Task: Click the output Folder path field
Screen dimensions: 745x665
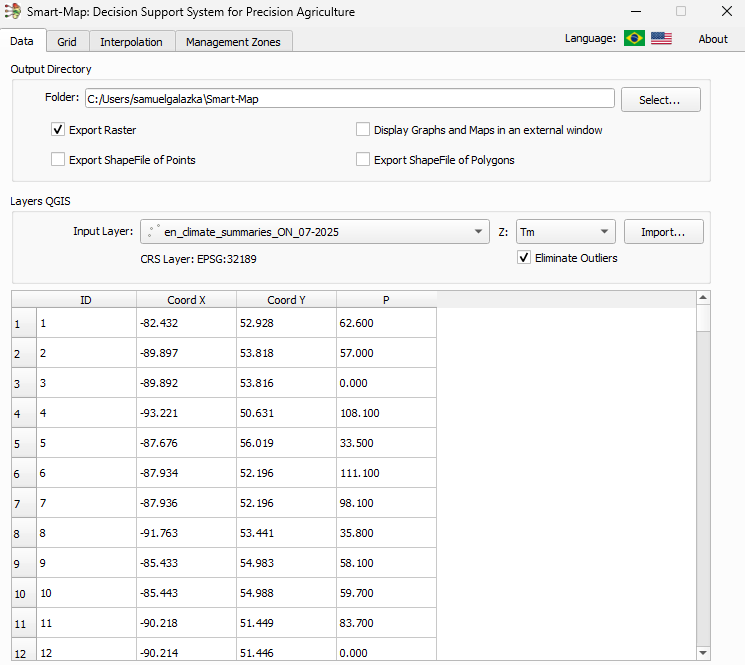Action: coord(348,99)
